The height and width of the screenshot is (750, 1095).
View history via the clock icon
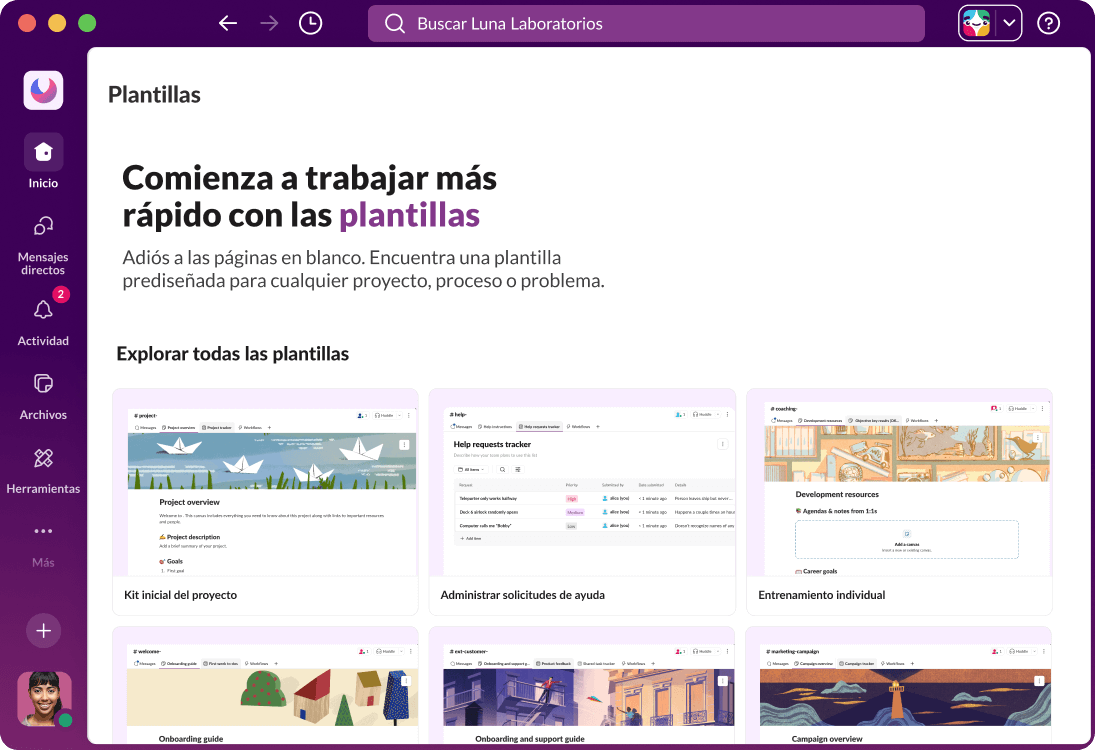pyautogui.click(x=310, y=22)
